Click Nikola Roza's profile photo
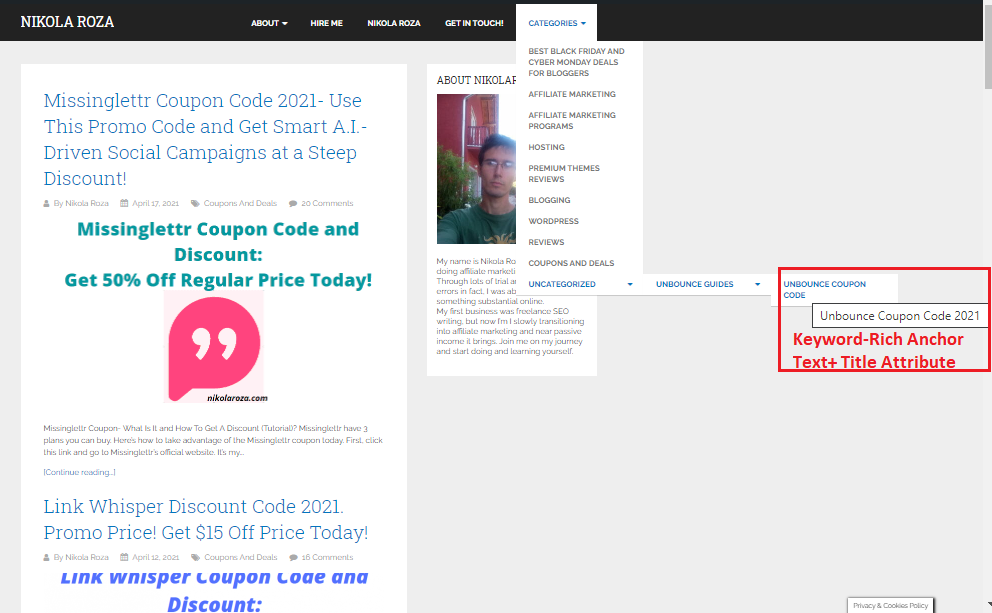Viewport: 992px width, 613px height. 476,169
